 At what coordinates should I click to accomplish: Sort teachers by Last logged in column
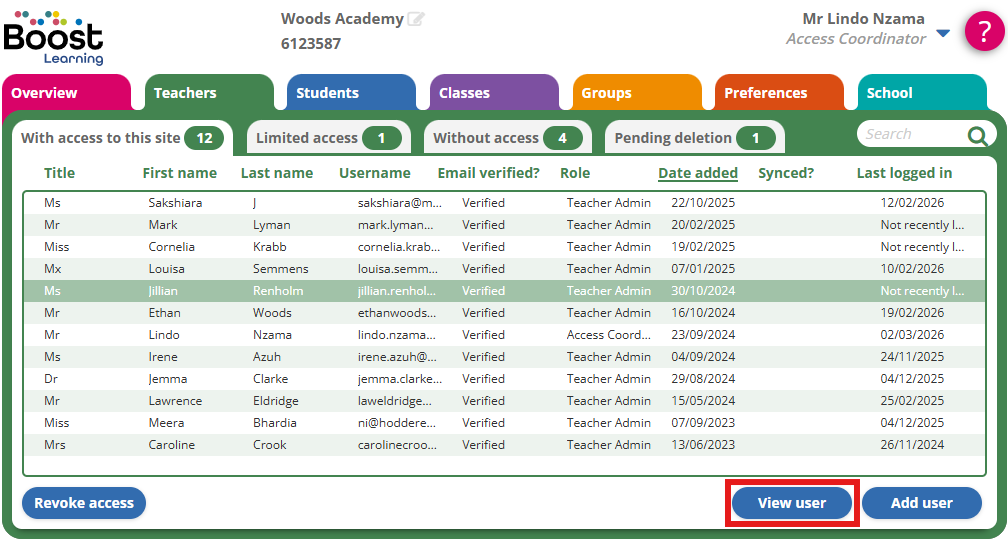click(x=903, y=173)
